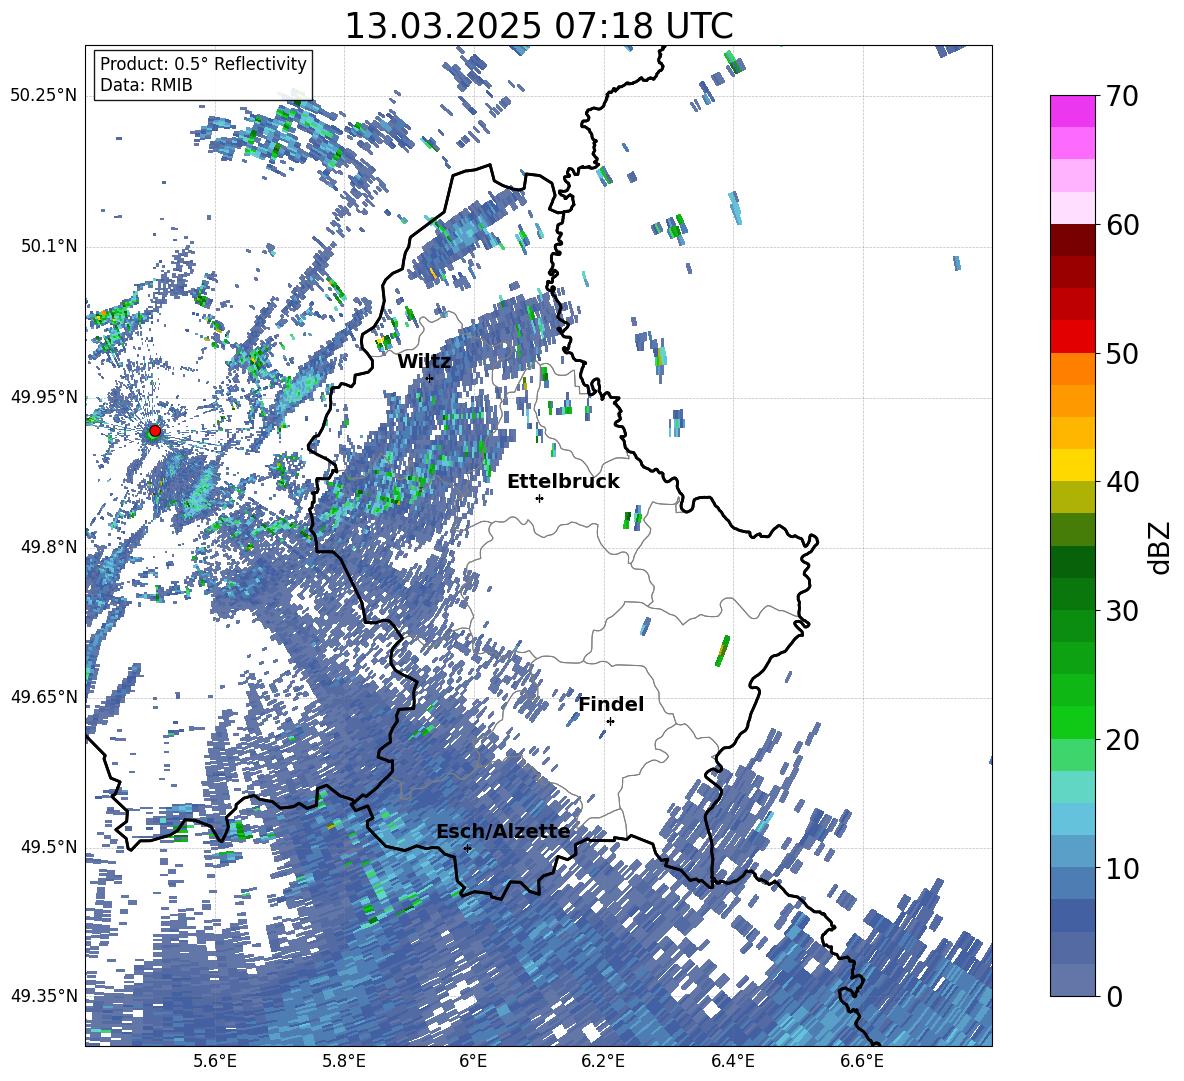Click the 50 dBZ colorbar tick label
1184x1081 pixels.
point(1122,353)
